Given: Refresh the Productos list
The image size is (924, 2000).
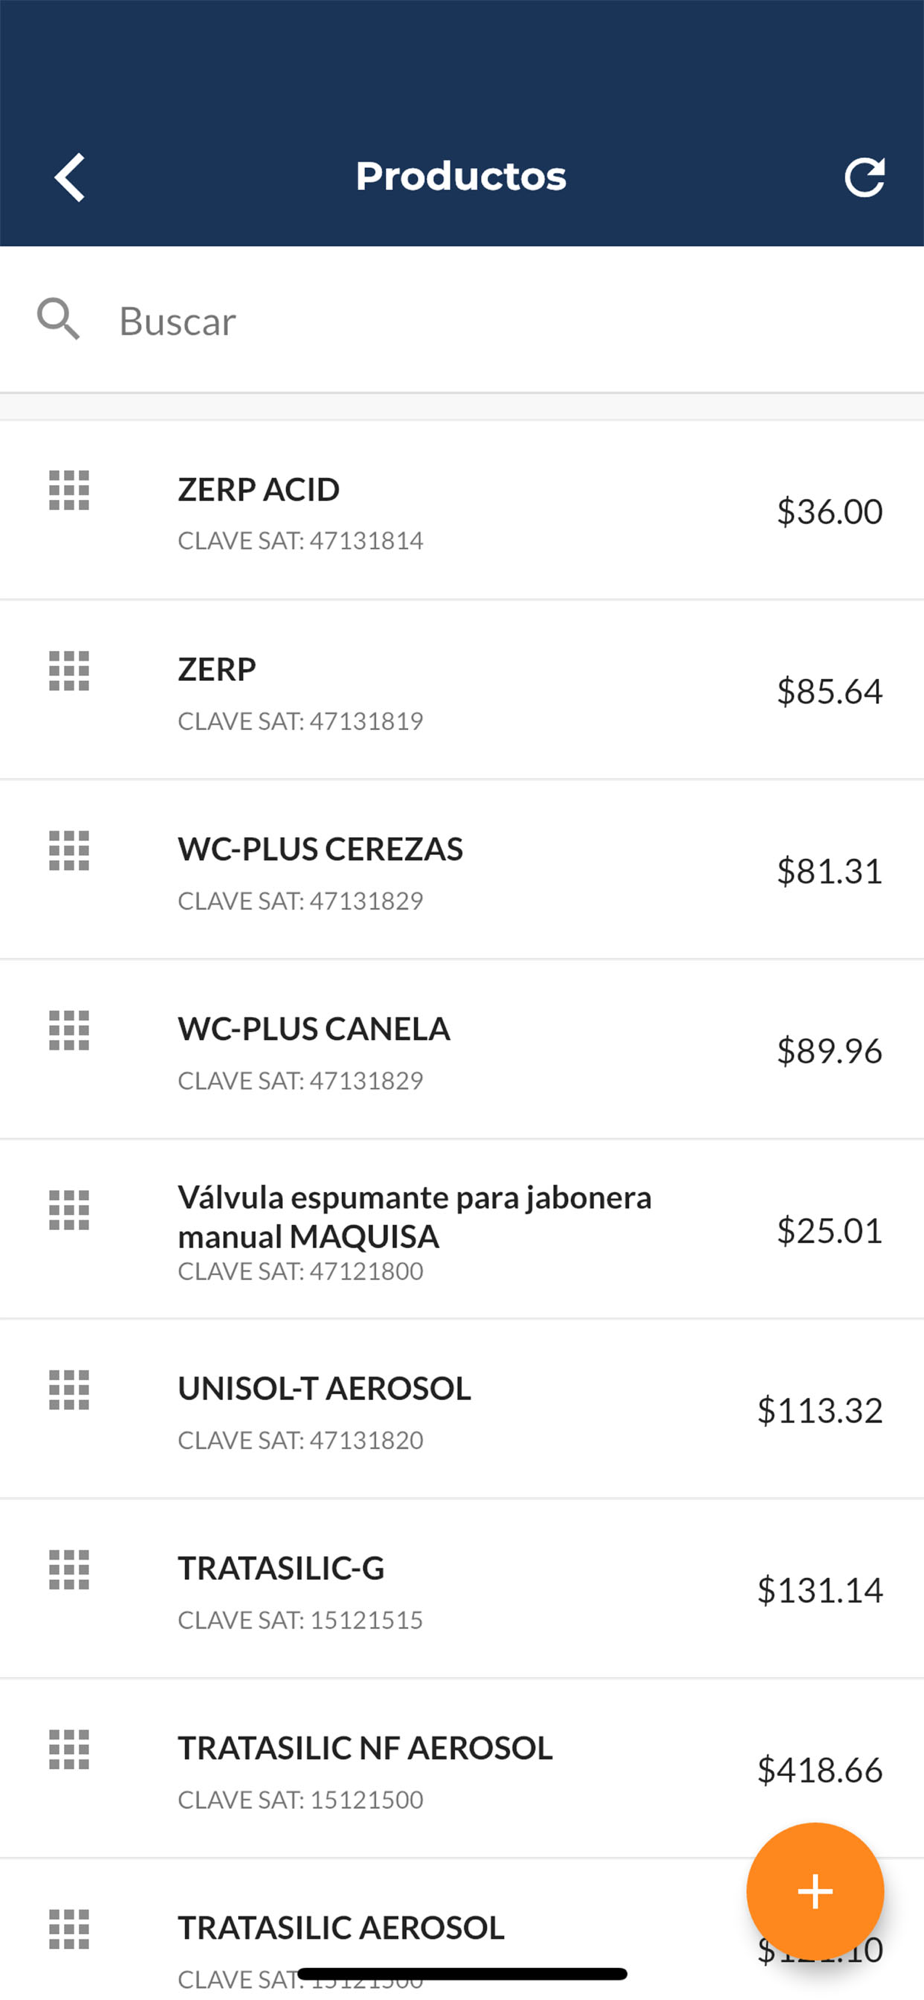Looking at the screenshot, I should (864, 177).
